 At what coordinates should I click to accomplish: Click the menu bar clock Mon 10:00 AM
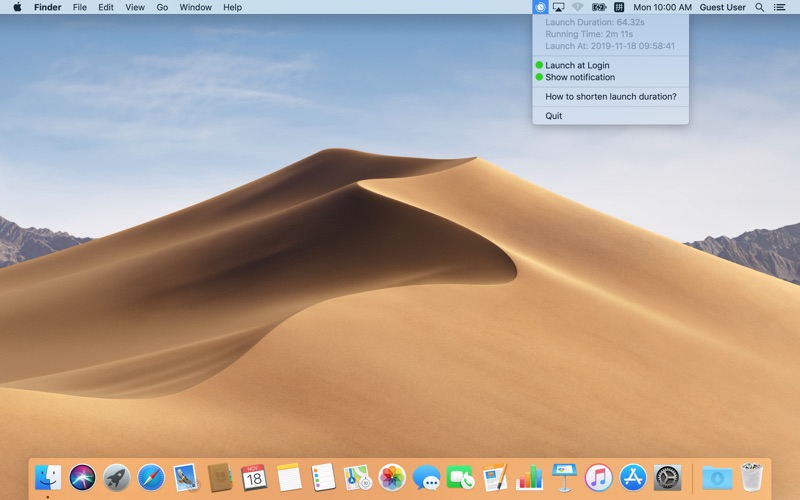(662, 7)
